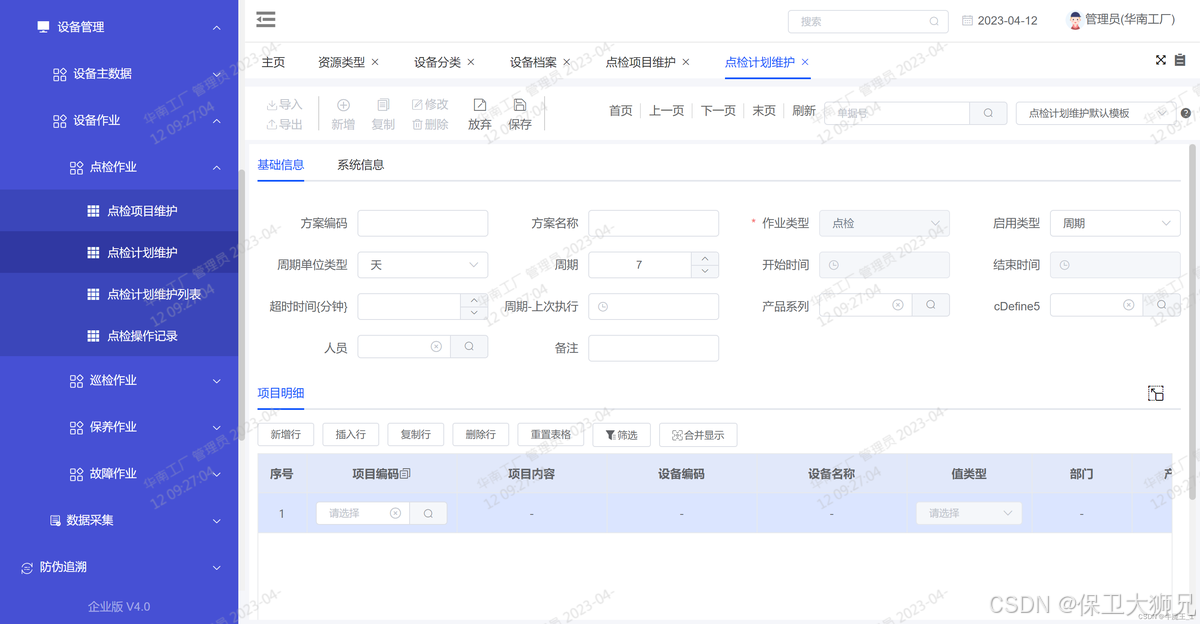Clear the 人员 field with the x icon

click(436, 346)
